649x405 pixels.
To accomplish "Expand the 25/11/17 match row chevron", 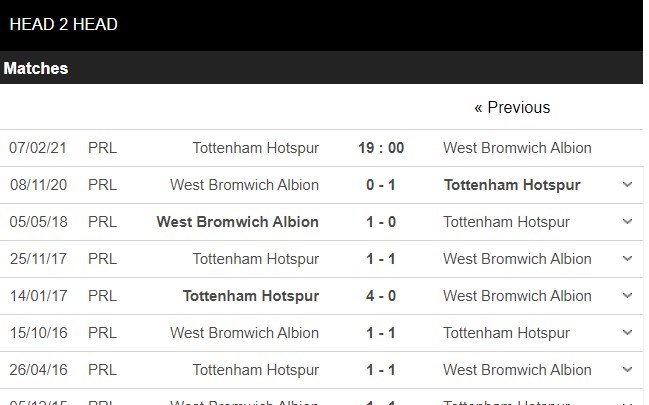I will (627, 259).
